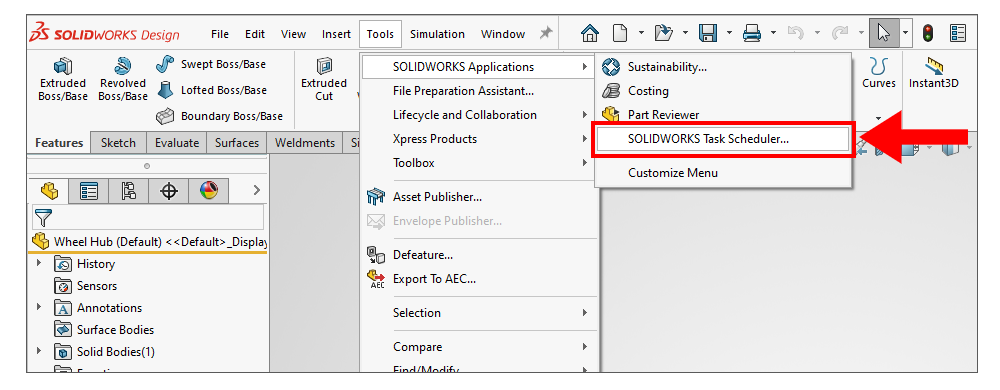The width and height of the screenshot is (1000, 390).
Task: Click the Home icon in toolbar
Action: 590,33
